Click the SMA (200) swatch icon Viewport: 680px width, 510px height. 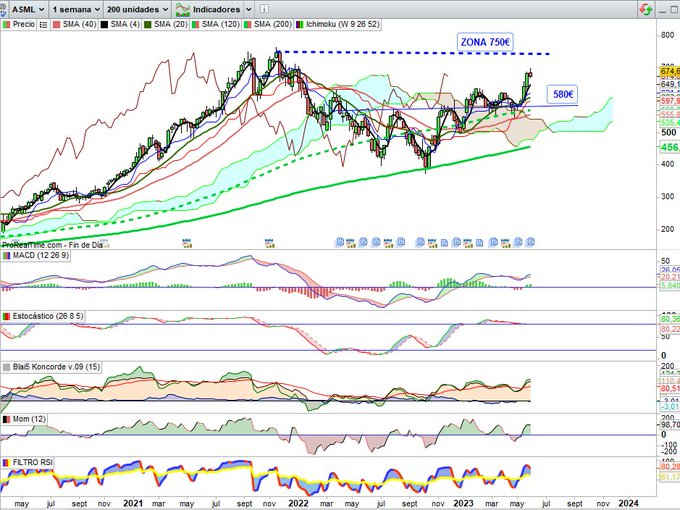click(x=248, y=25)
